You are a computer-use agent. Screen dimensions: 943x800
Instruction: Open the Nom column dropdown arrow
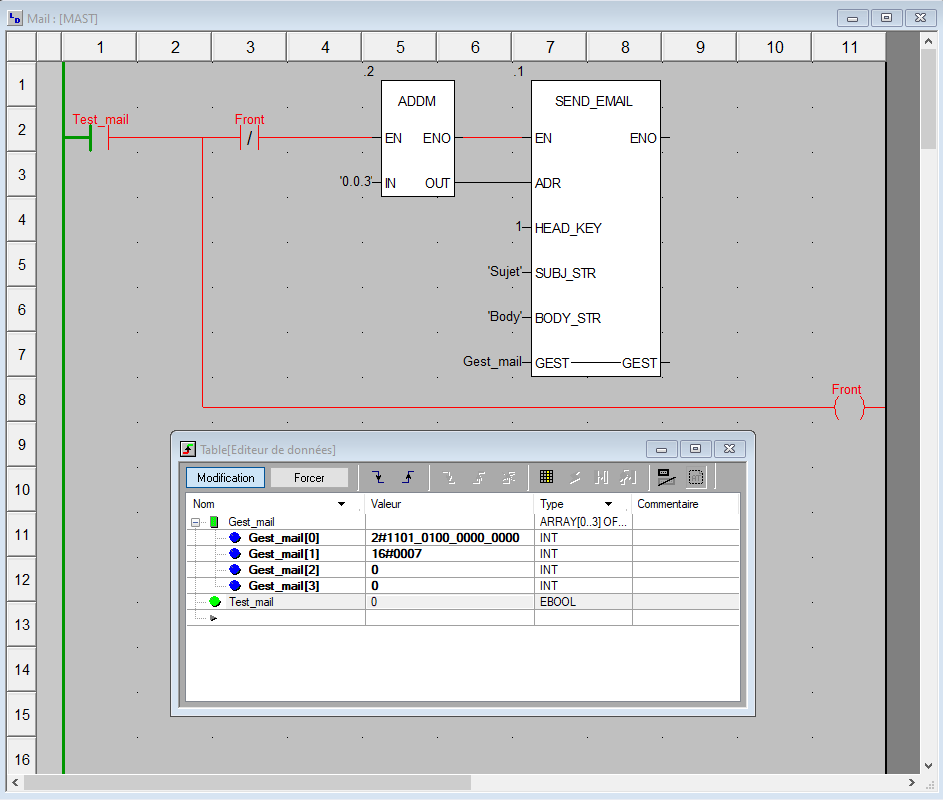click(x=342, y=504)
